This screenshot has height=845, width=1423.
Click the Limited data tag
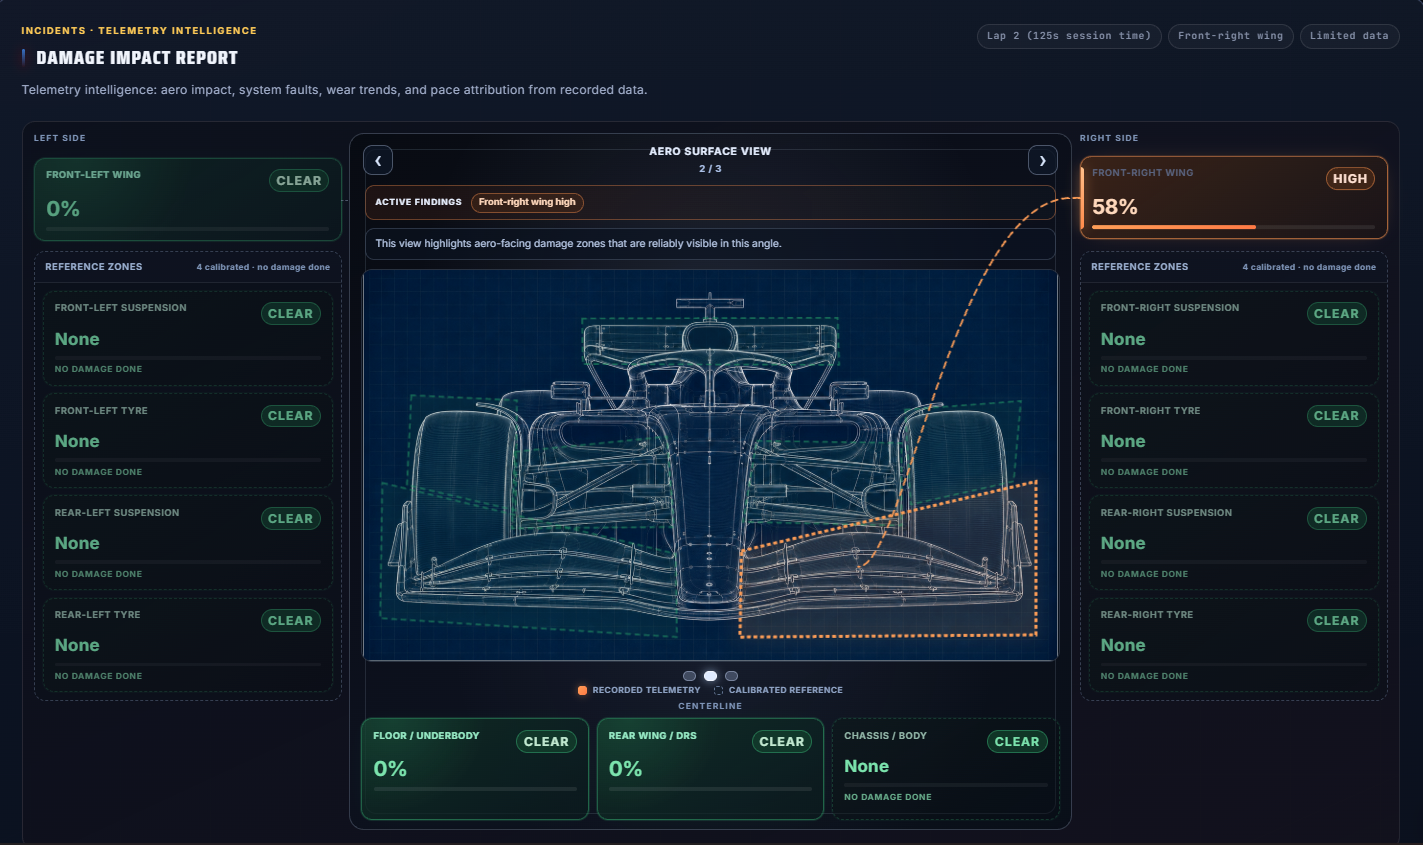(x=1349, y=36)
